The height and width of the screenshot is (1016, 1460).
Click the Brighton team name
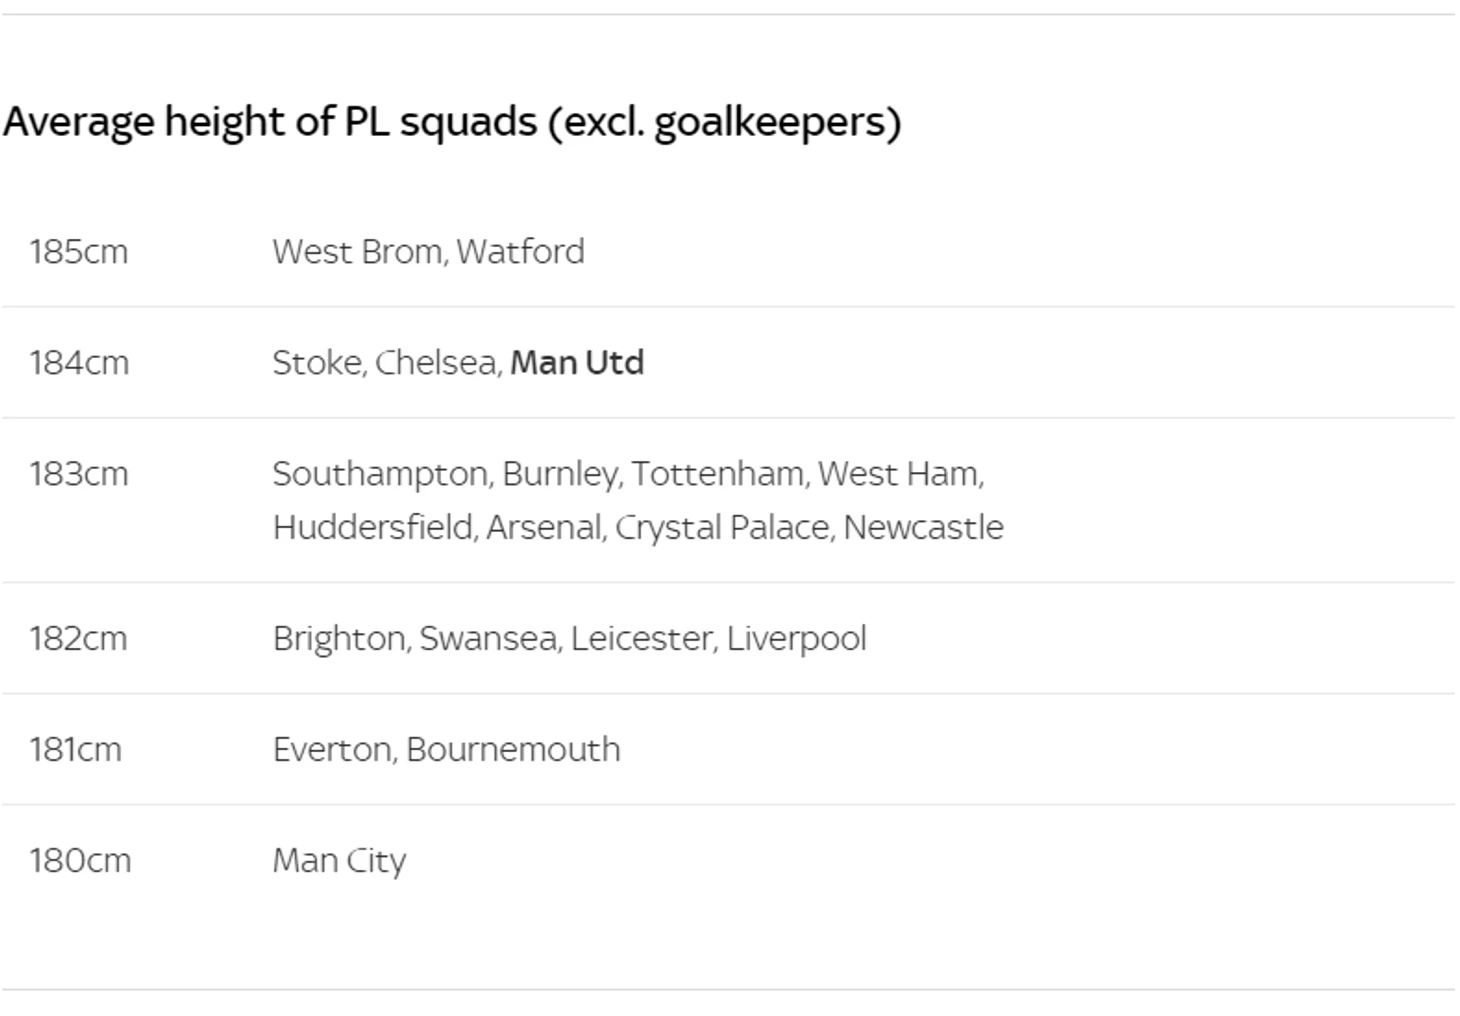point(339,639)
